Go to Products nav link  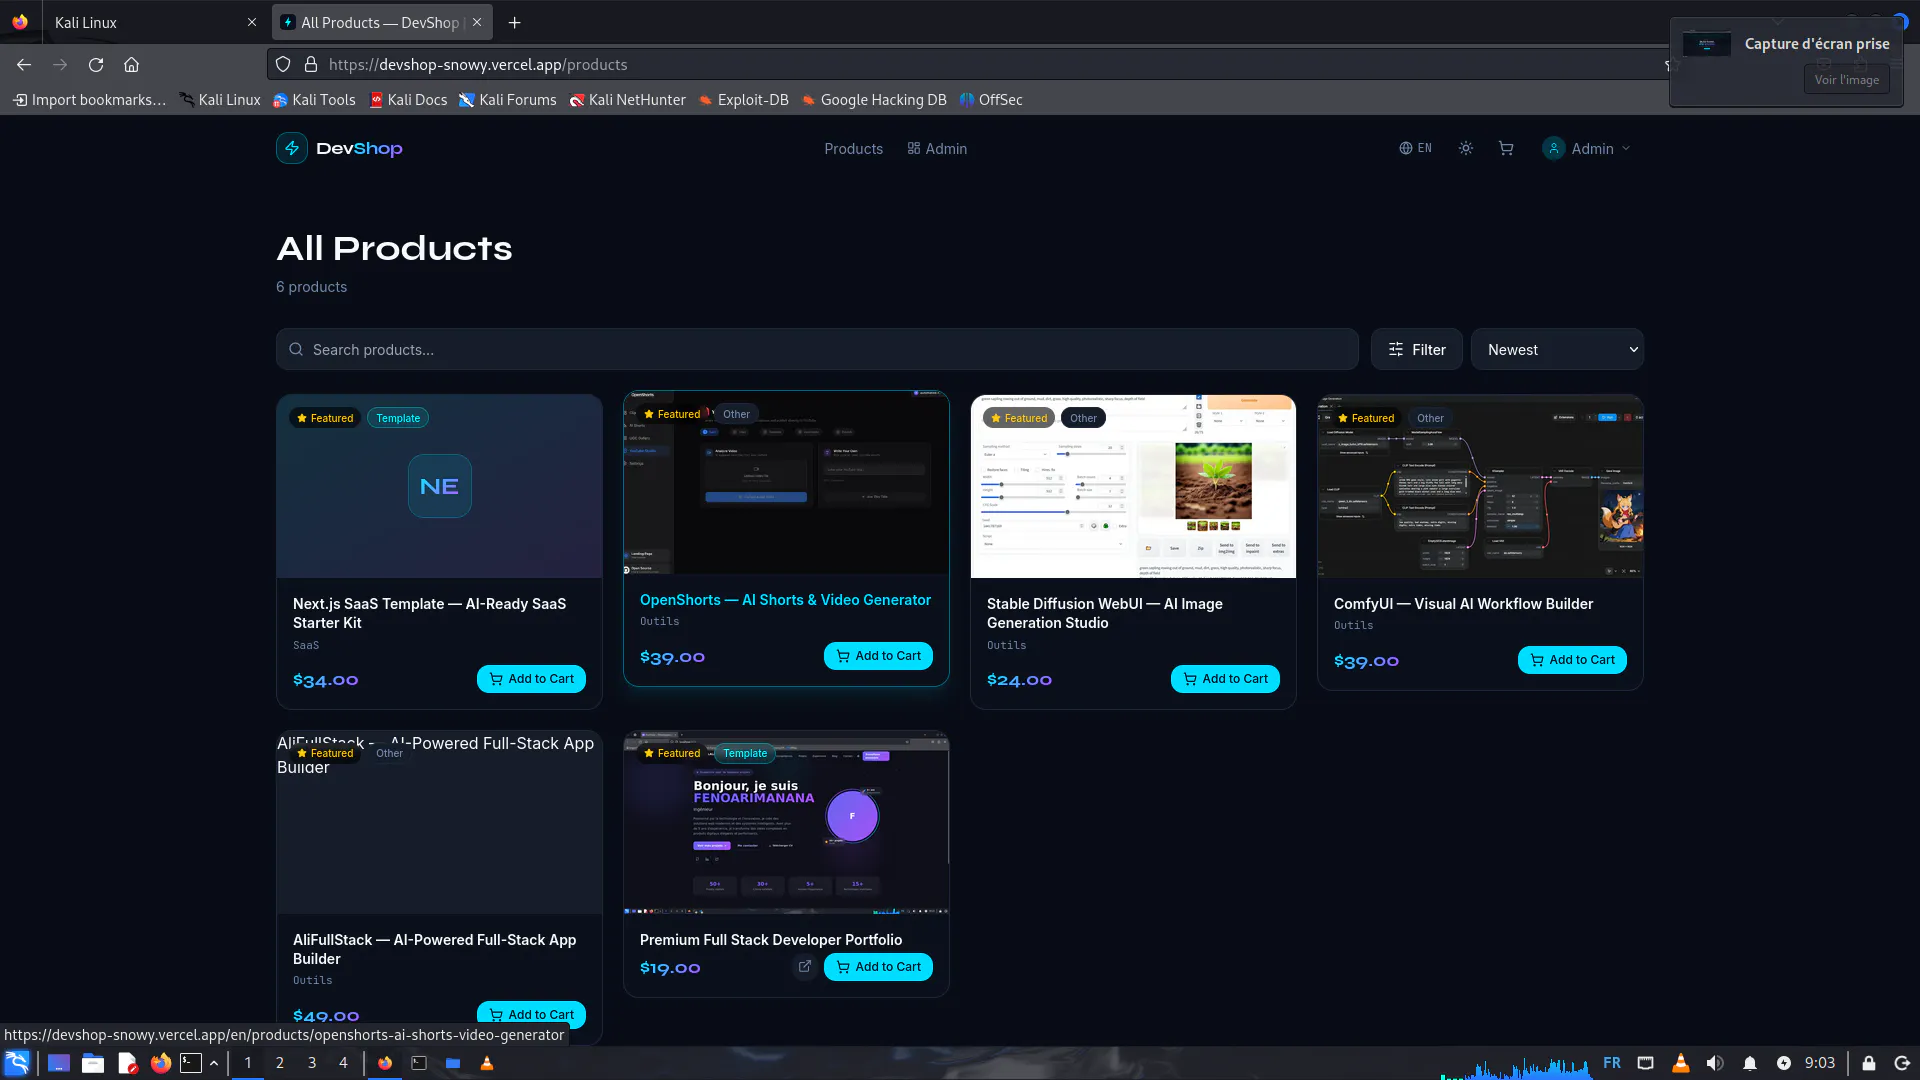click(x=853, y=149)
